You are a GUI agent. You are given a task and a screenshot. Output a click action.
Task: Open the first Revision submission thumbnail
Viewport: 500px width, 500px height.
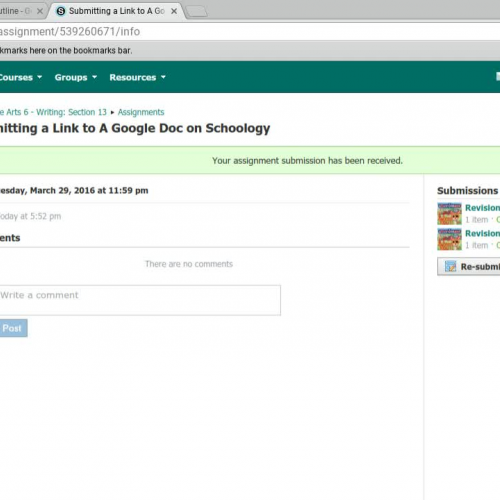coord(449,214)
